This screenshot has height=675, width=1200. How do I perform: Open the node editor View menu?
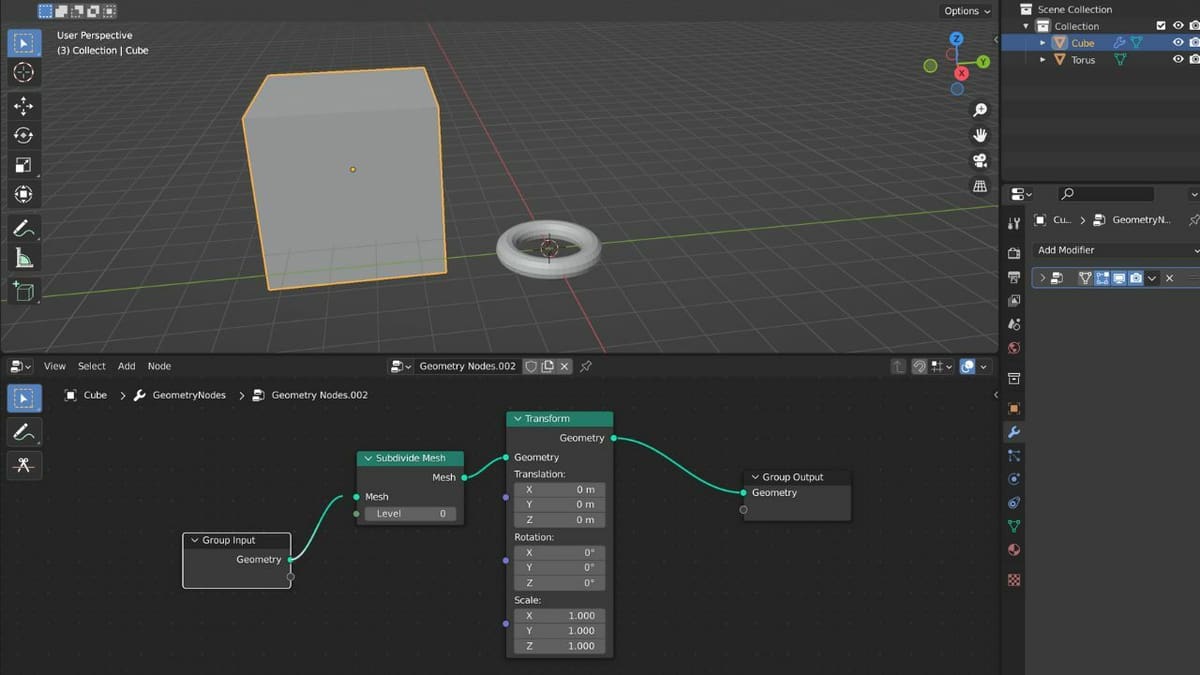pyautogui.click(x=55, y=366)
